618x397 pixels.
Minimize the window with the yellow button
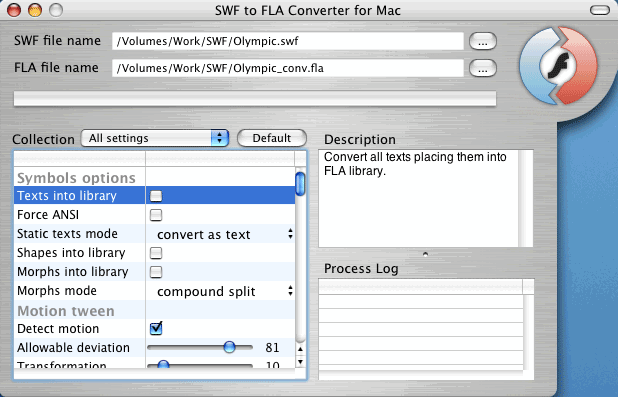coord(35,10)
